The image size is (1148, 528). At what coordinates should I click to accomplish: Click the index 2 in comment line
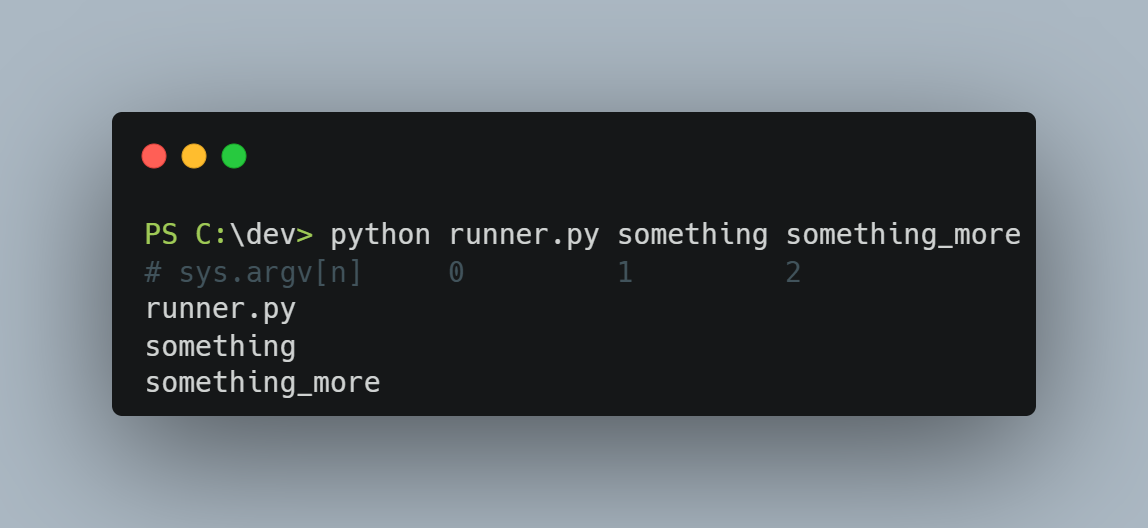pyautogui.click(x=794, y=272)
